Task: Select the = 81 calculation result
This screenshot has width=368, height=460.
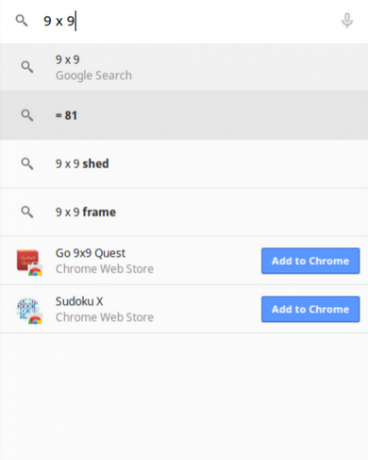Action: (184, 115)
